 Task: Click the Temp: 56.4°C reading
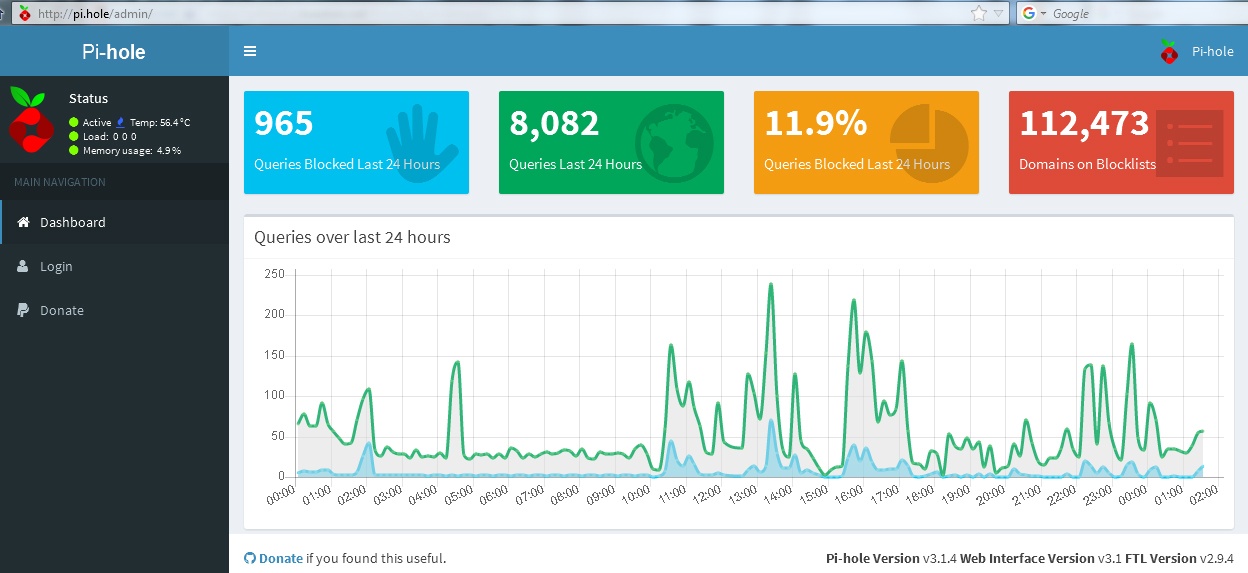(160, 122)
